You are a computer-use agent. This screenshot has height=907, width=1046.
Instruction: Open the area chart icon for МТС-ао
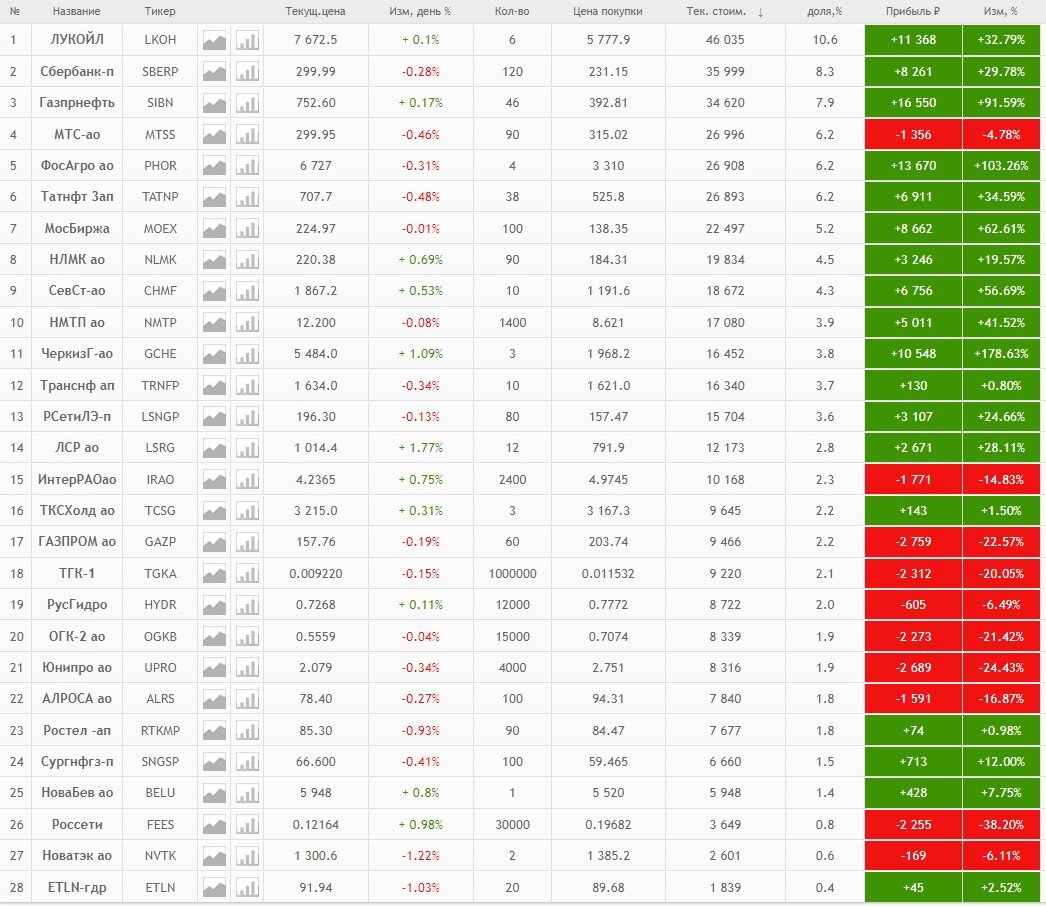coord(214,135)
